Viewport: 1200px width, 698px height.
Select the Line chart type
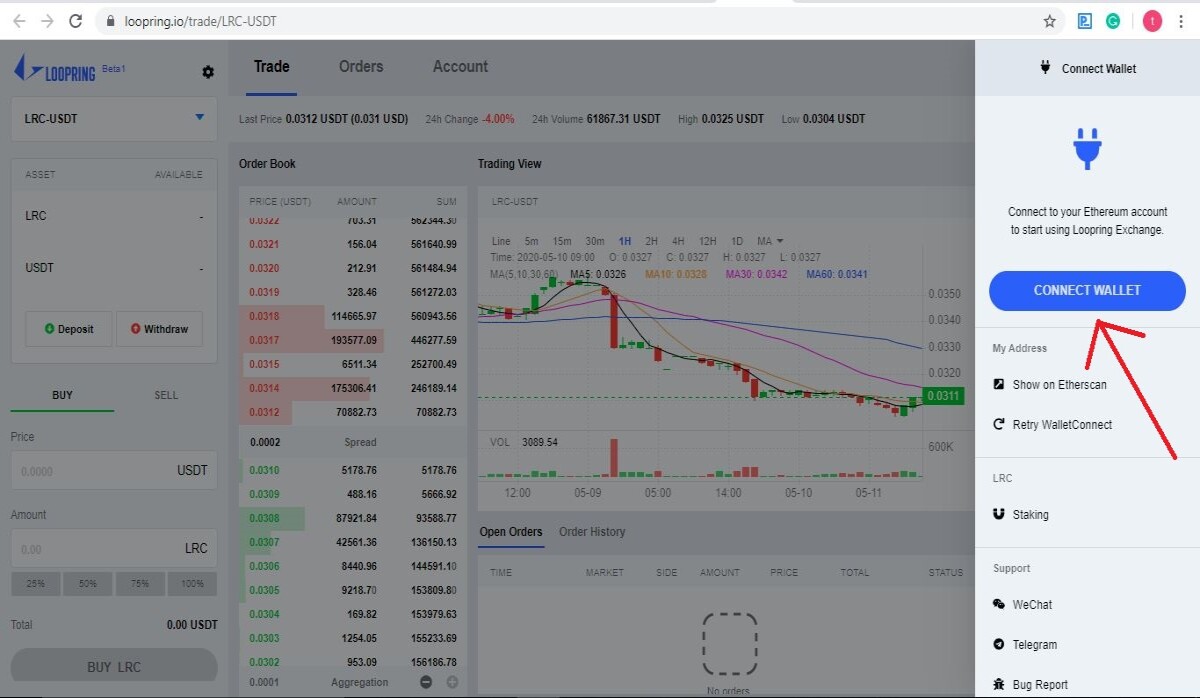click(501, 241)
